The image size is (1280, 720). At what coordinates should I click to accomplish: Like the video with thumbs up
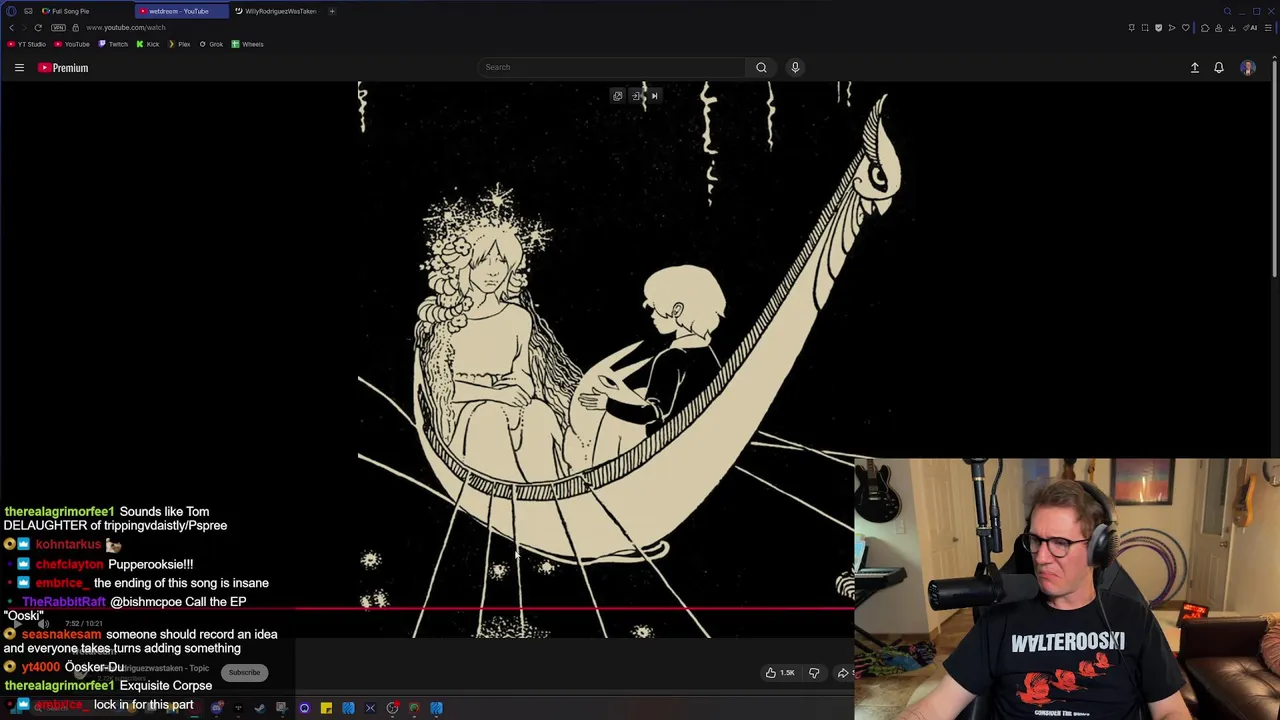(x=780, y=673)
